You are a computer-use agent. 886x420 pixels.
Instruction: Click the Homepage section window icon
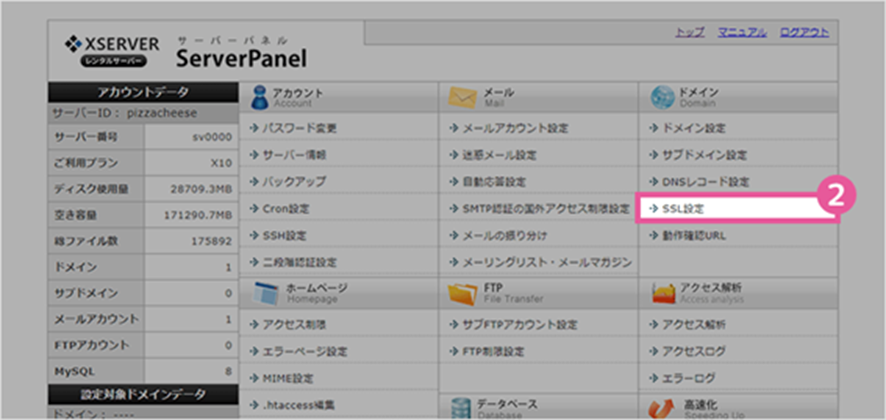click(x=267, y=293)
